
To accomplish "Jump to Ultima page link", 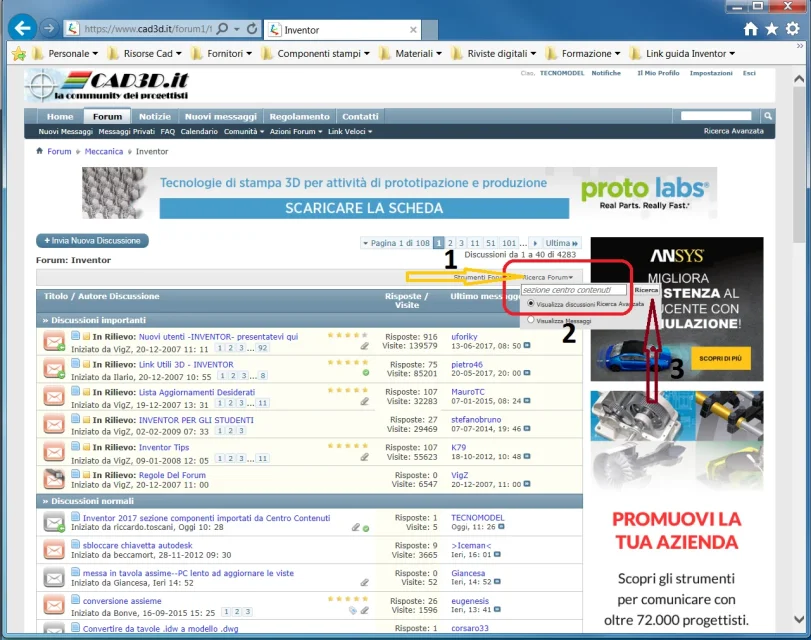I will click(561, 243).
